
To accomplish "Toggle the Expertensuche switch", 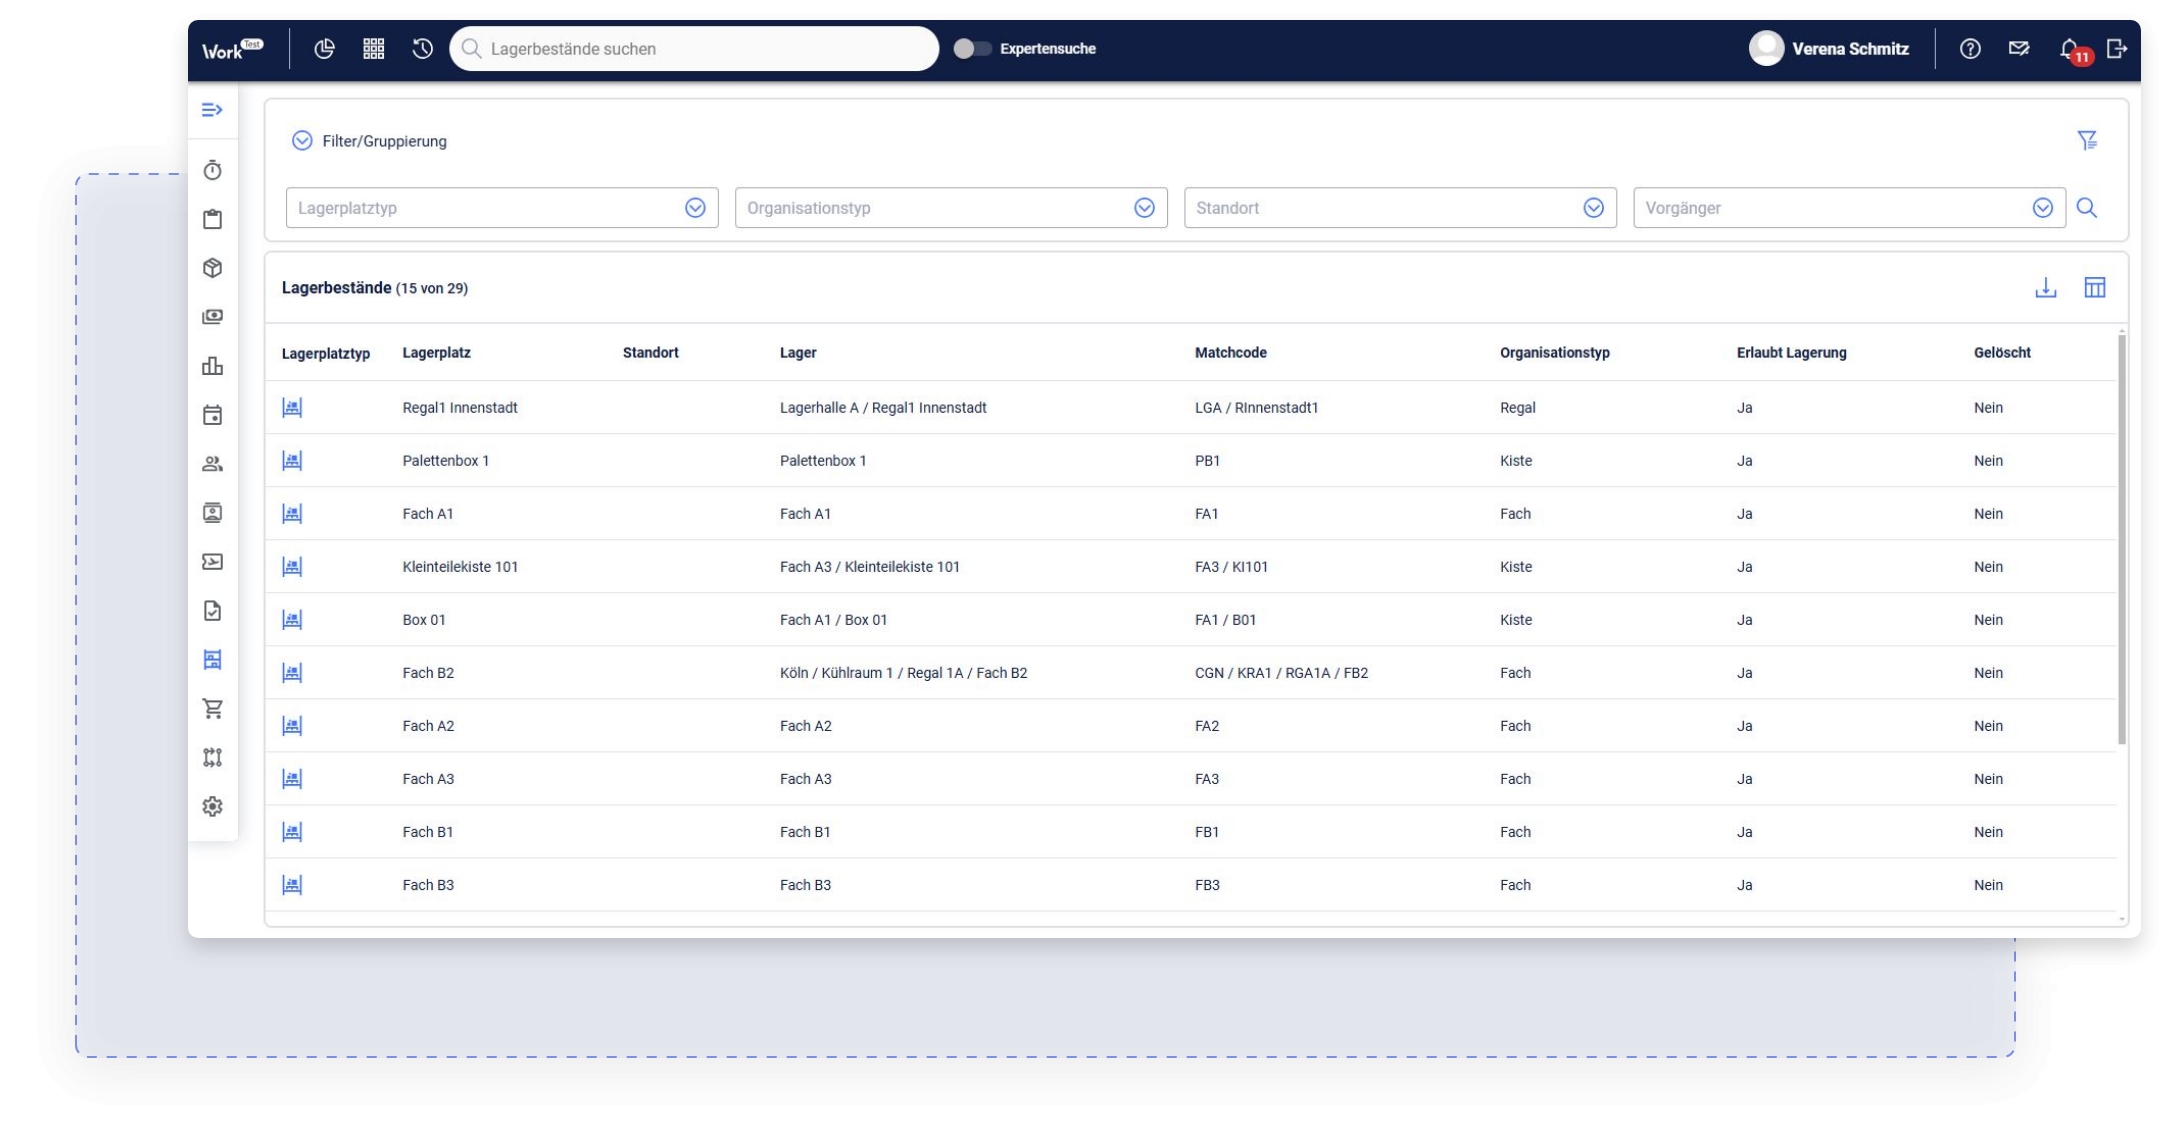I will click(x=971, y=48).
